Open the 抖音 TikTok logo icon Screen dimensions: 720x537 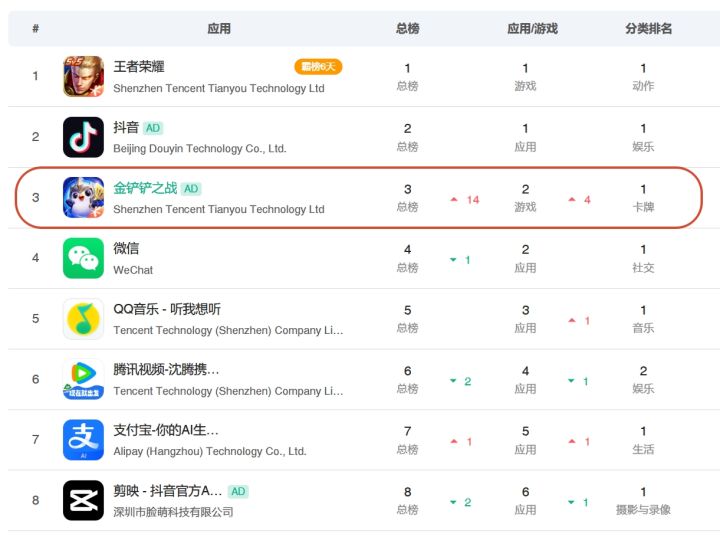pyautogui.click(x=83, y=137)
